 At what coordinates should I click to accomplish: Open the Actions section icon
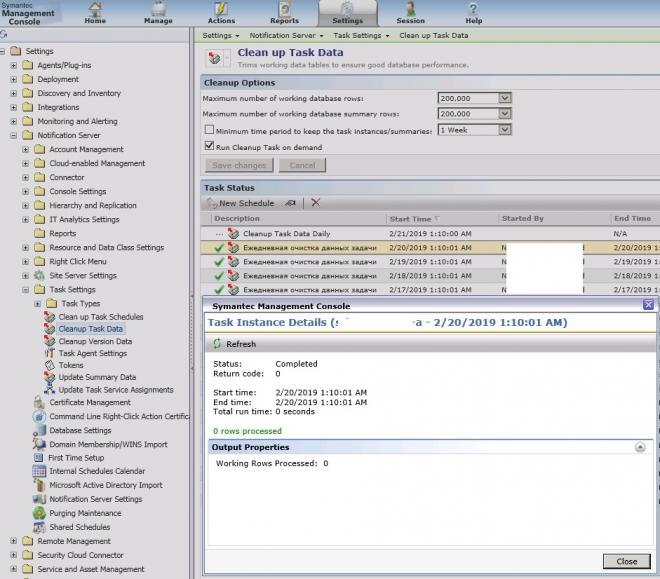(221, 9)
